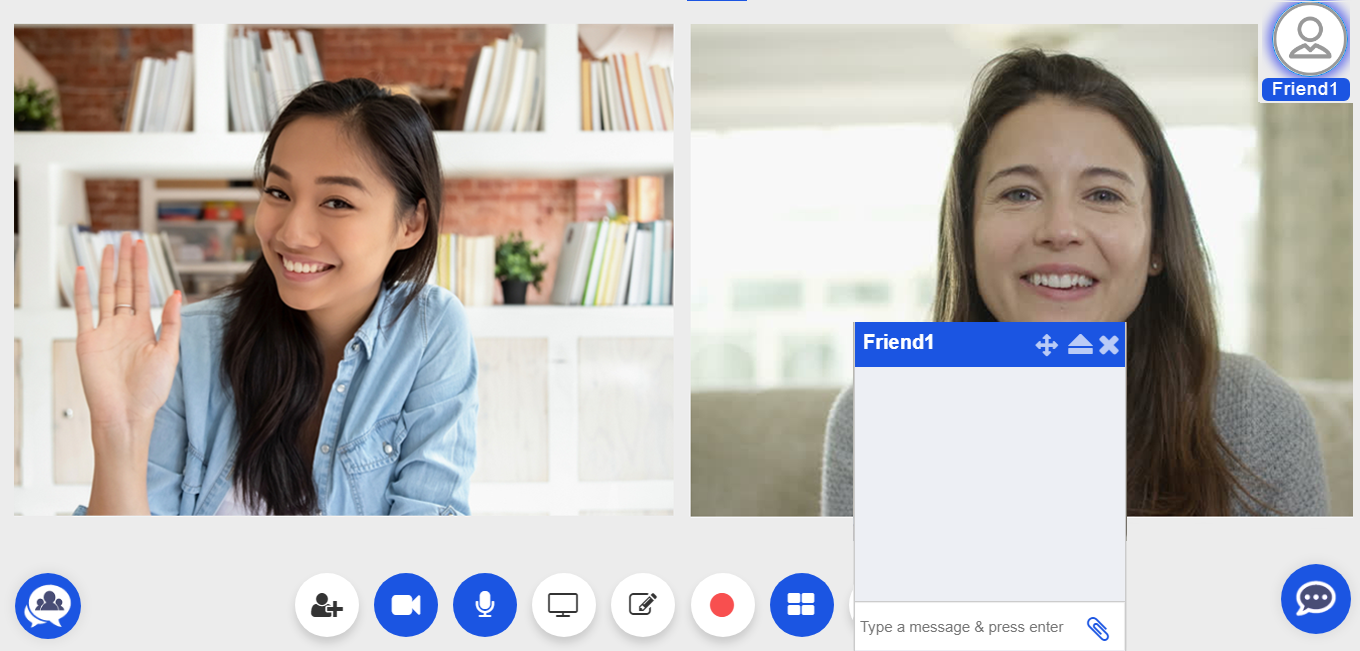The height and width of the screenshot is (651, 1360).
Task: Click the Friend1 avatar picture
Action: click(x=1309, y=39)
